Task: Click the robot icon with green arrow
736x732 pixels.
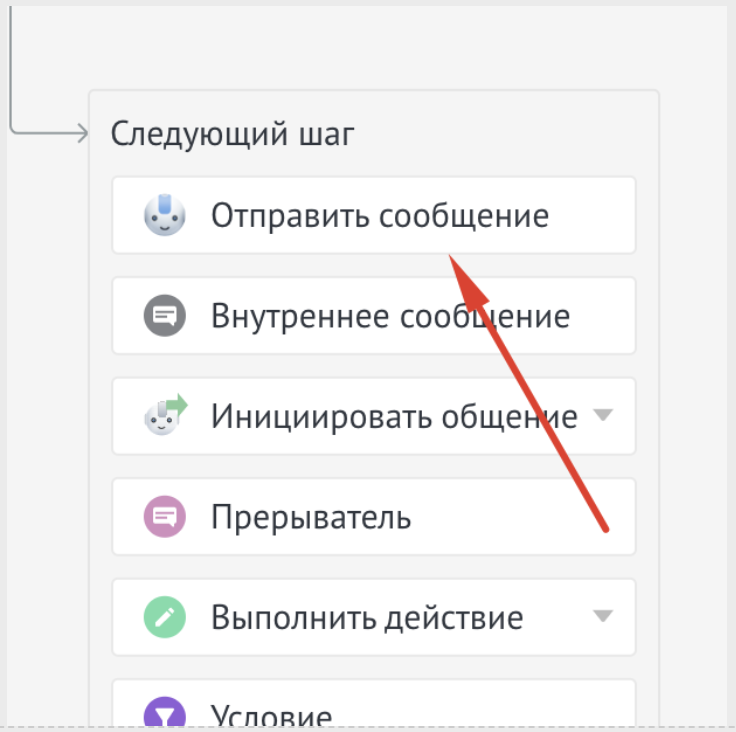Action: 164,415
